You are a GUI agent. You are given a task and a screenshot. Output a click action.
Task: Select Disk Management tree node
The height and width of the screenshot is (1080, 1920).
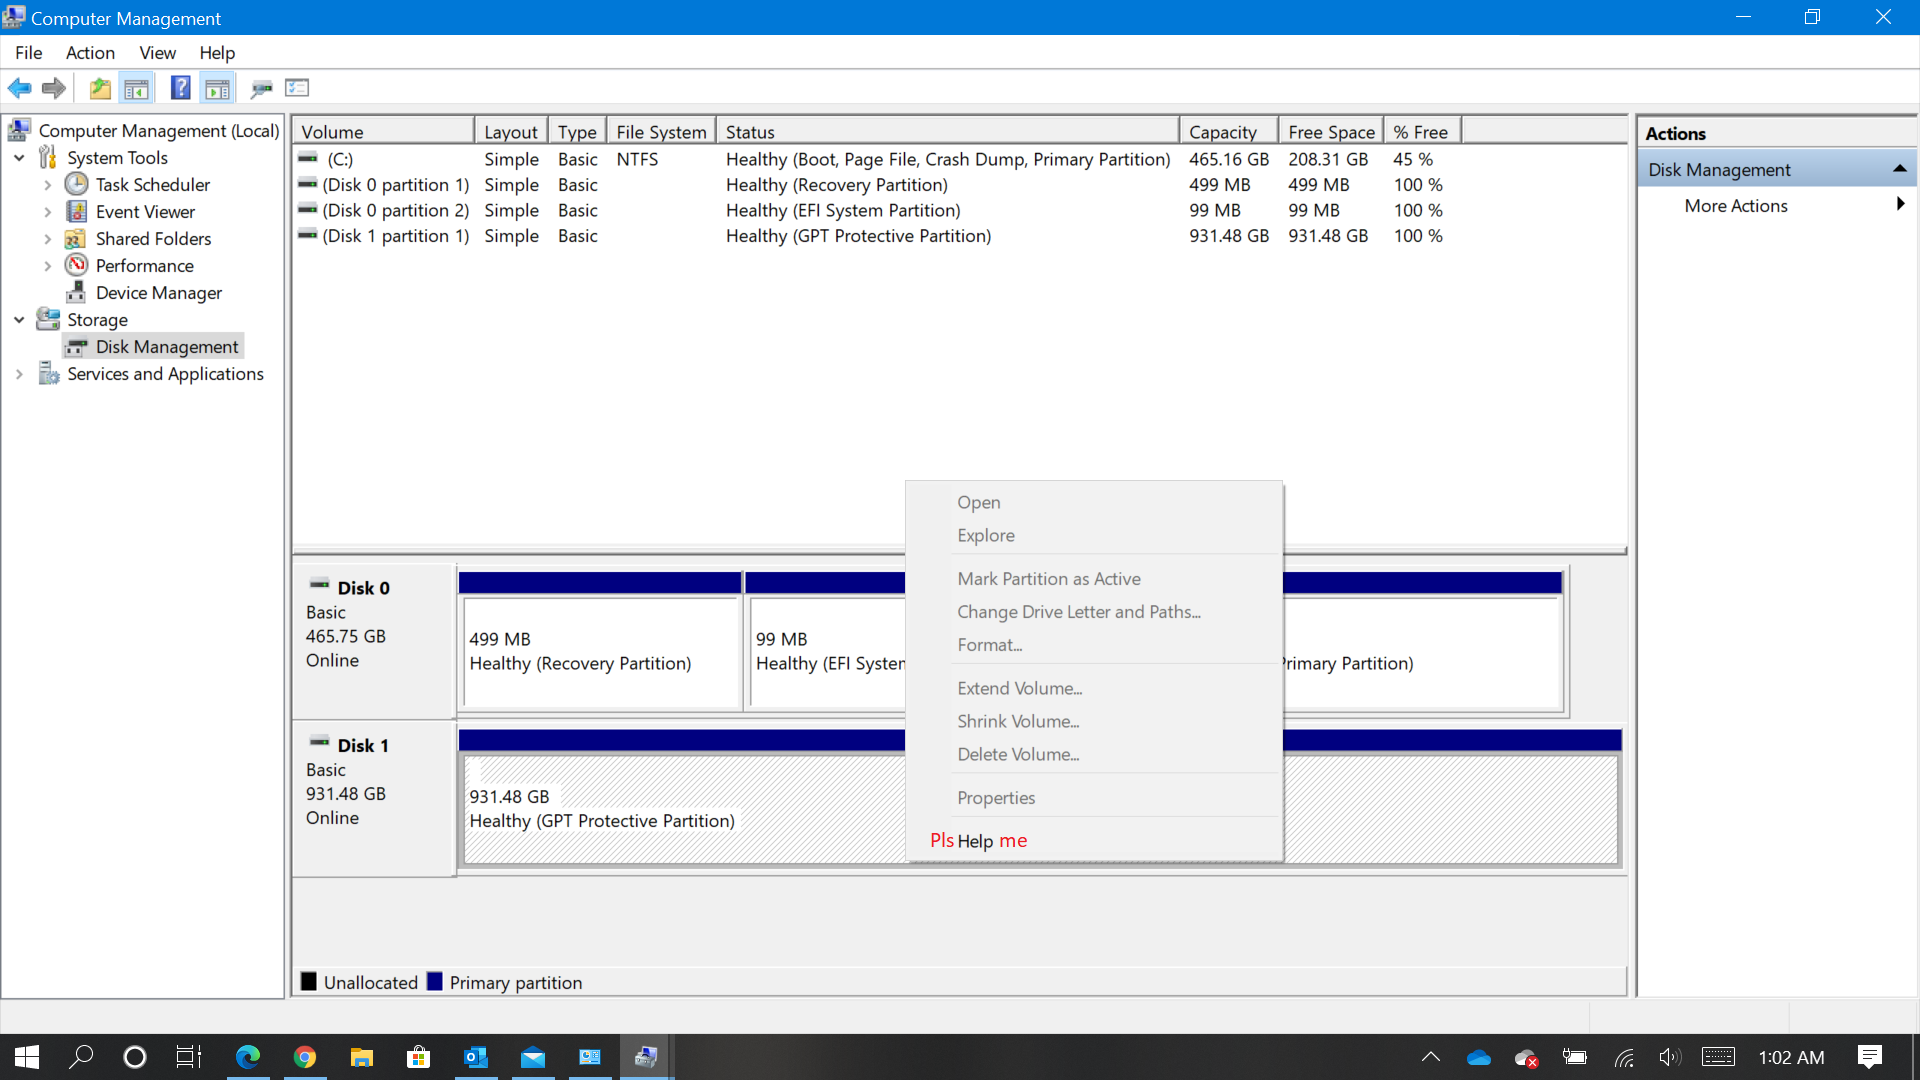[x=166, y=346]
